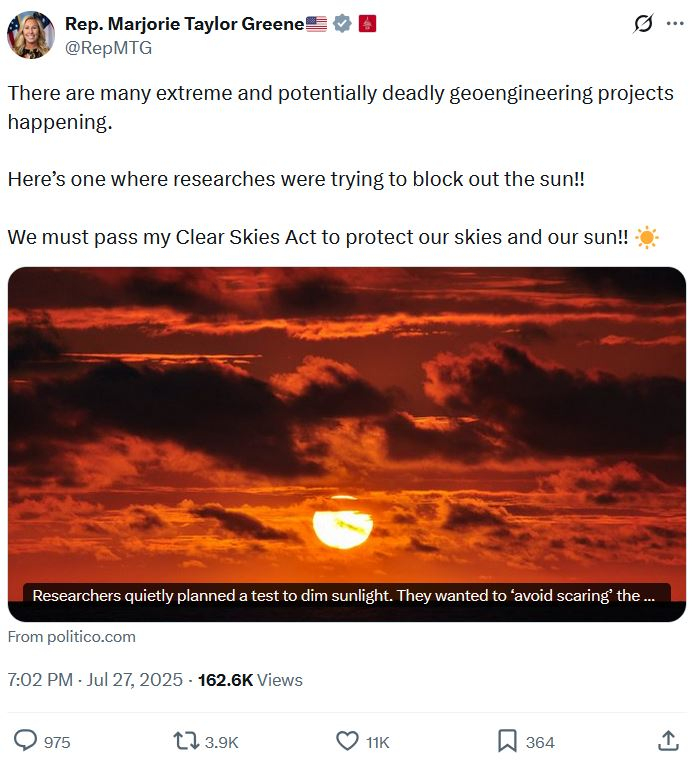The height and width of the screenshot is (762, 696).
Task: Bookmark this post
Action: tap(507, 741)
